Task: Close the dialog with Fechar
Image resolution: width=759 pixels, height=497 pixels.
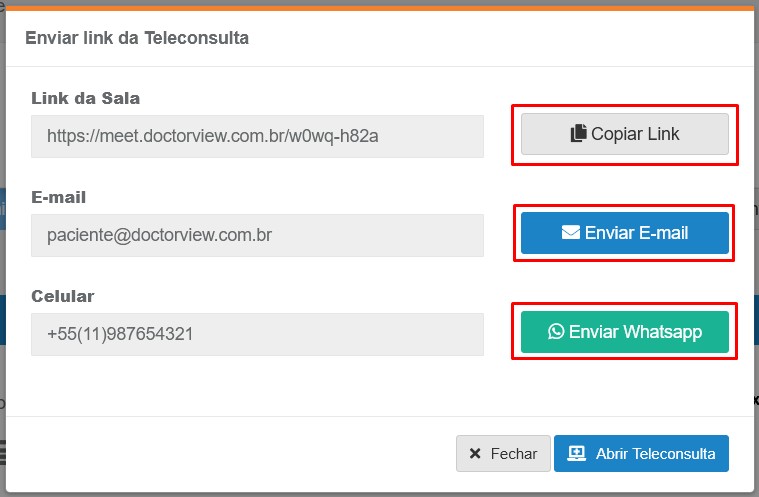Action: pos(503,453)
